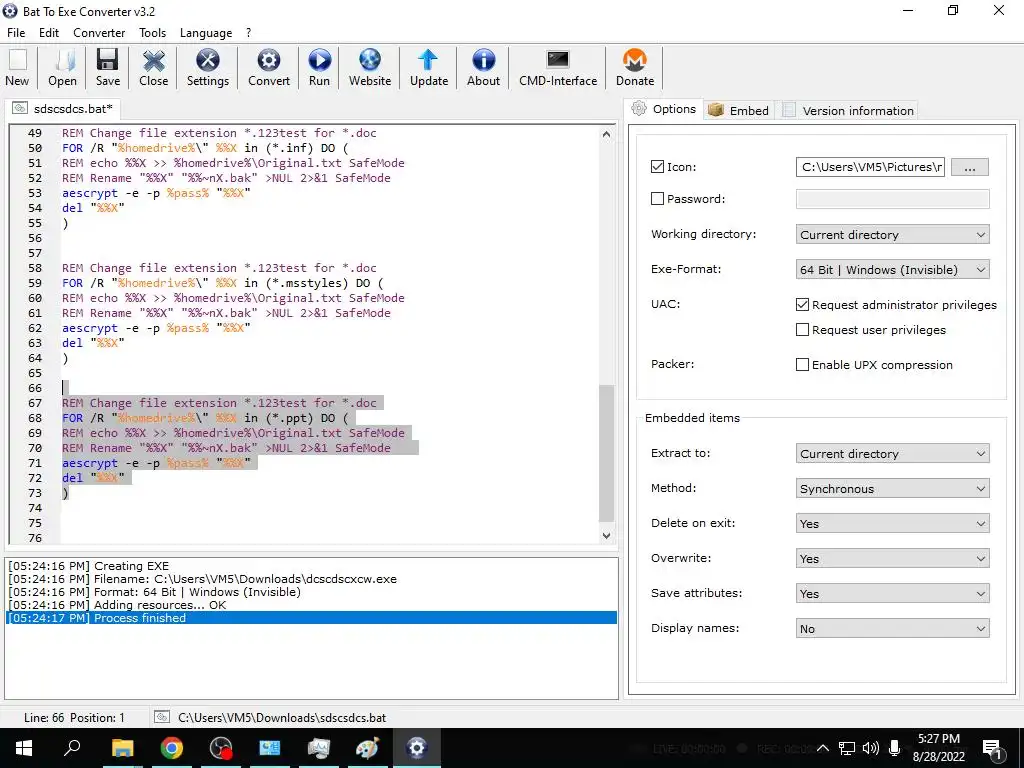Screen dimensions: 1024x768
Task: Switch to Version information tab
Action: [849, 110]
